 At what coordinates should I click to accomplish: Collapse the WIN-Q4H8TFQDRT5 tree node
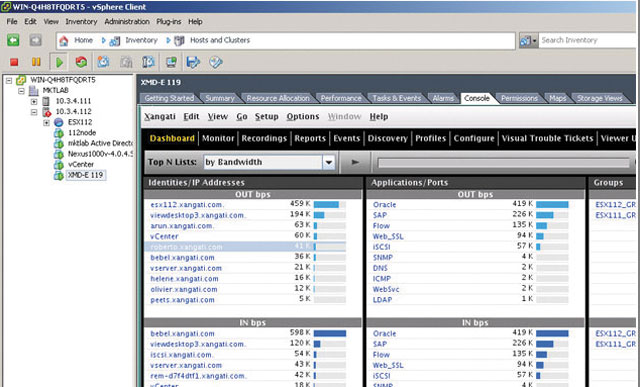(x=9, y=80)
